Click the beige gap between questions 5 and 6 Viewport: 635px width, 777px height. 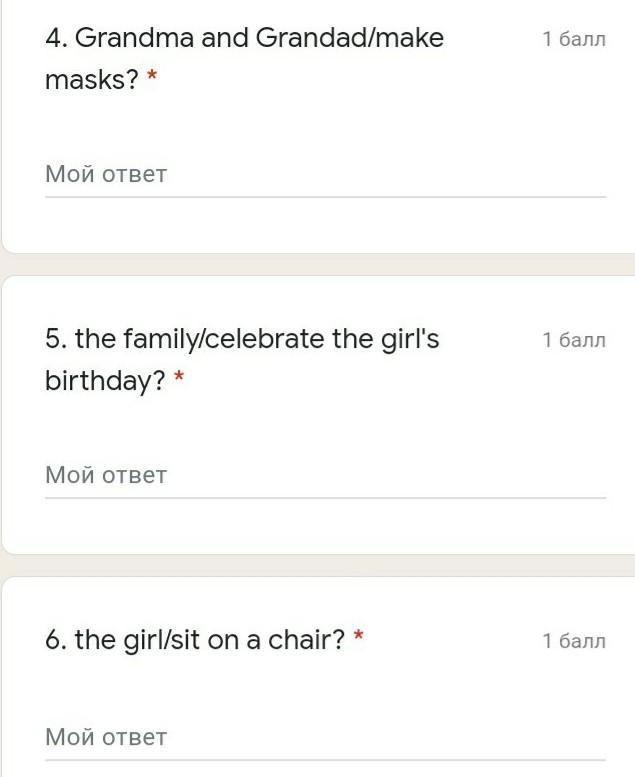pos(317,566)
